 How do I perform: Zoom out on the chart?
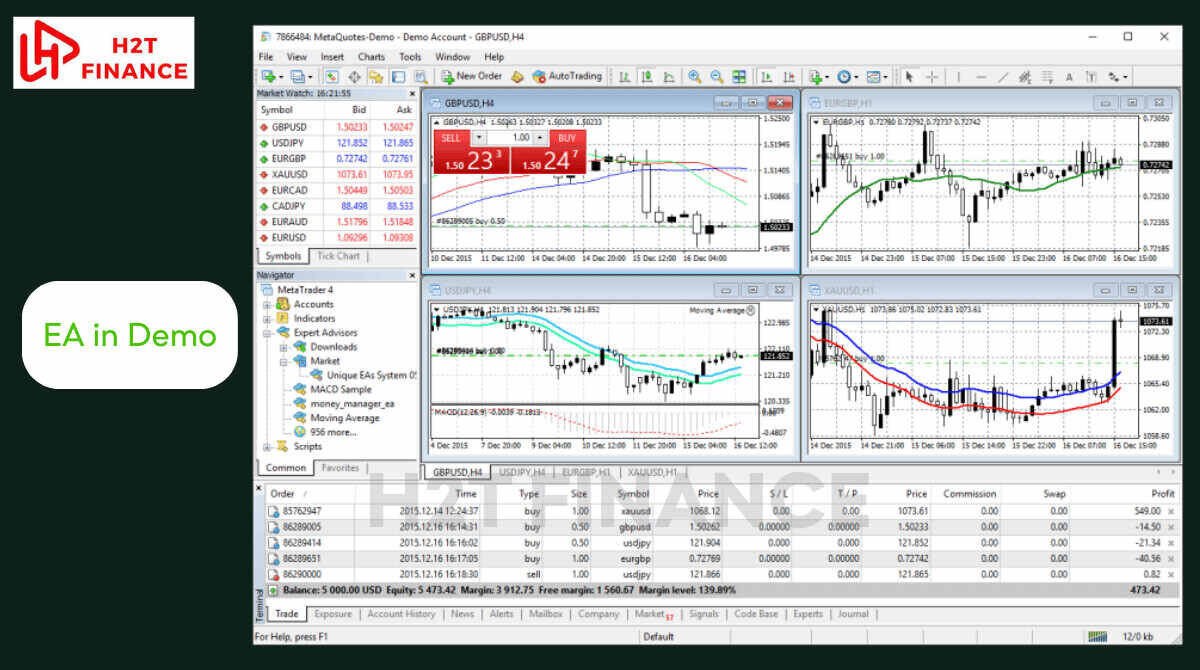(x=717, y=76)
